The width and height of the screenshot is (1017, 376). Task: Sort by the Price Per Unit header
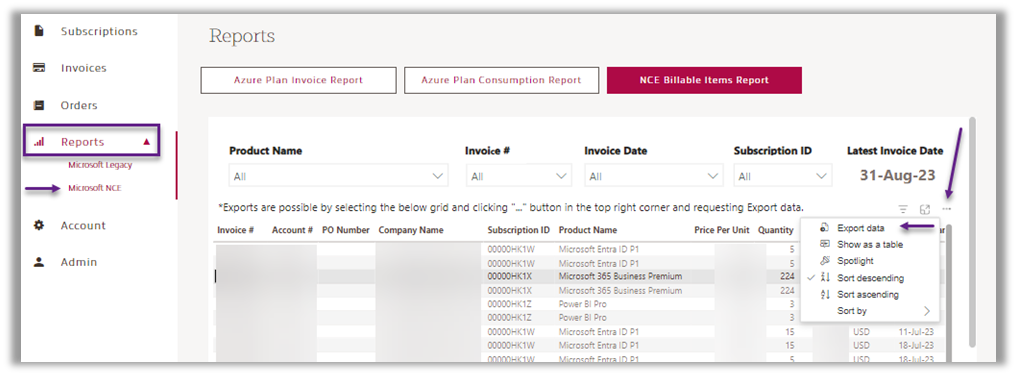[x=722, y=230]
